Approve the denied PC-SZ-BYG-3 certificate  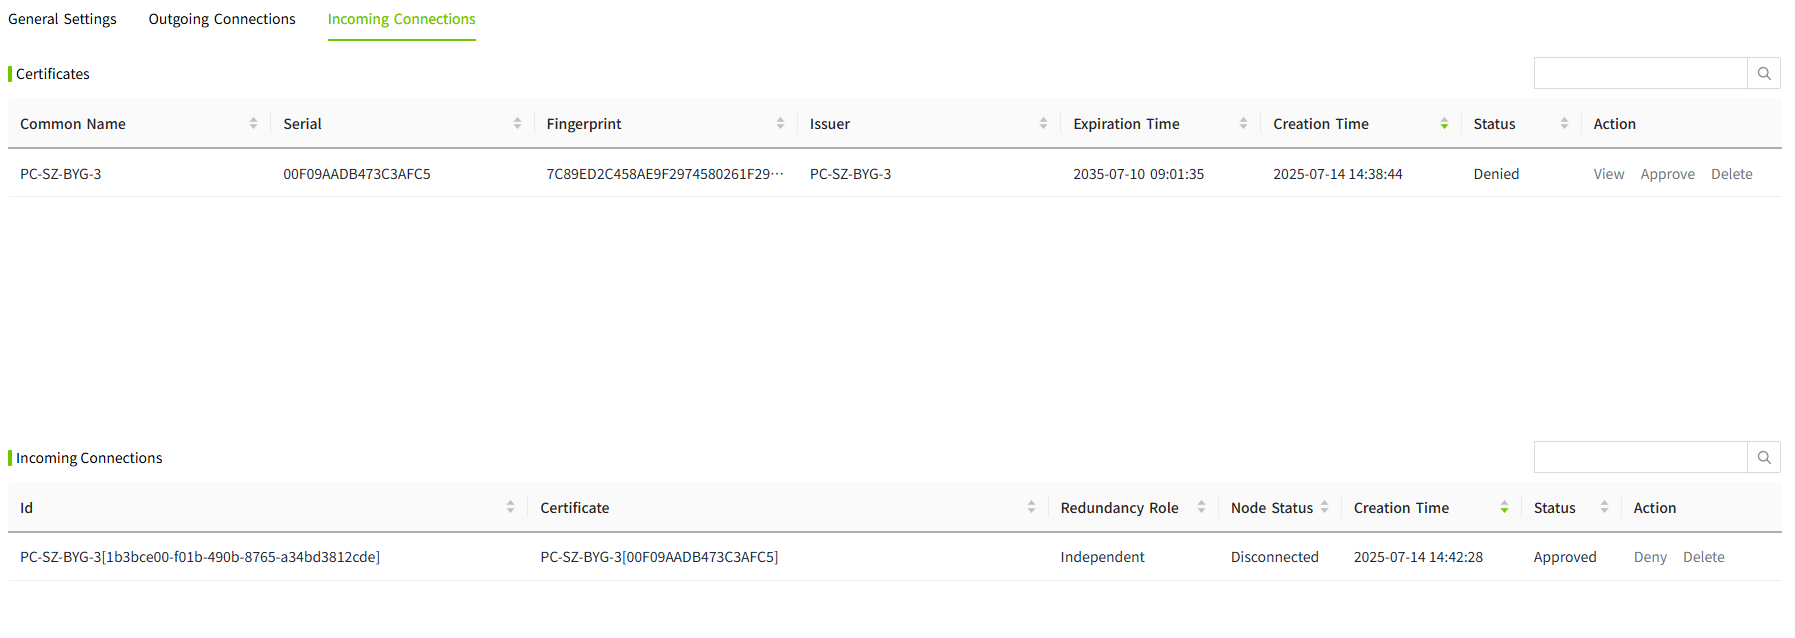[1667, 174]
